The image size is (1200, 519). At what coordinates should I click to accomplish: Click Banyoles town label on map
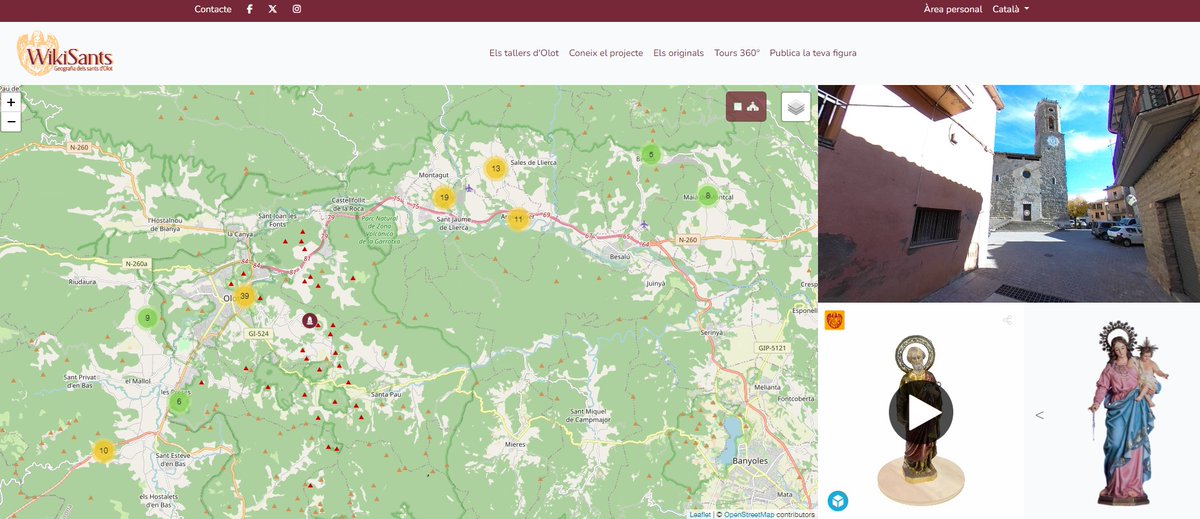coord(748,461)
